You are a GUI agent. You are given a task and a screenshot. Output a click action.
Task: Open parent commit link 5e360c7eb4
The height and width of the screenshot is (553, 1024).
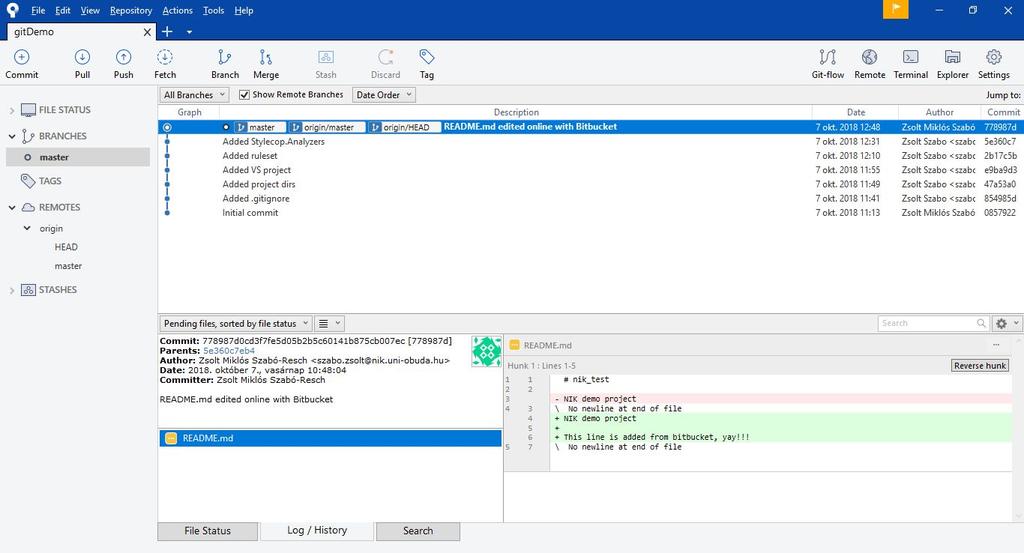point(229,351)
